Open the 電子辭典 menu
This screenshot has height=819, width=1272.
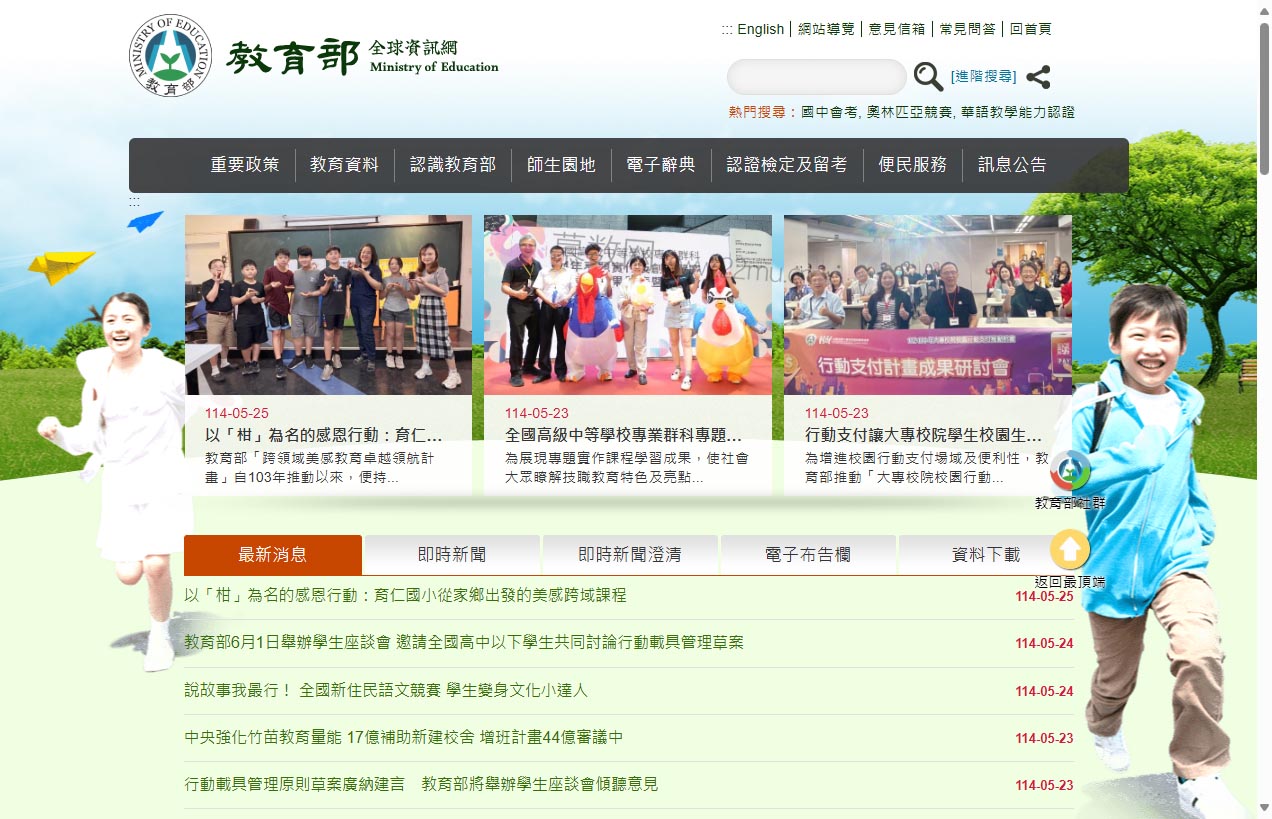coord(660,164)
